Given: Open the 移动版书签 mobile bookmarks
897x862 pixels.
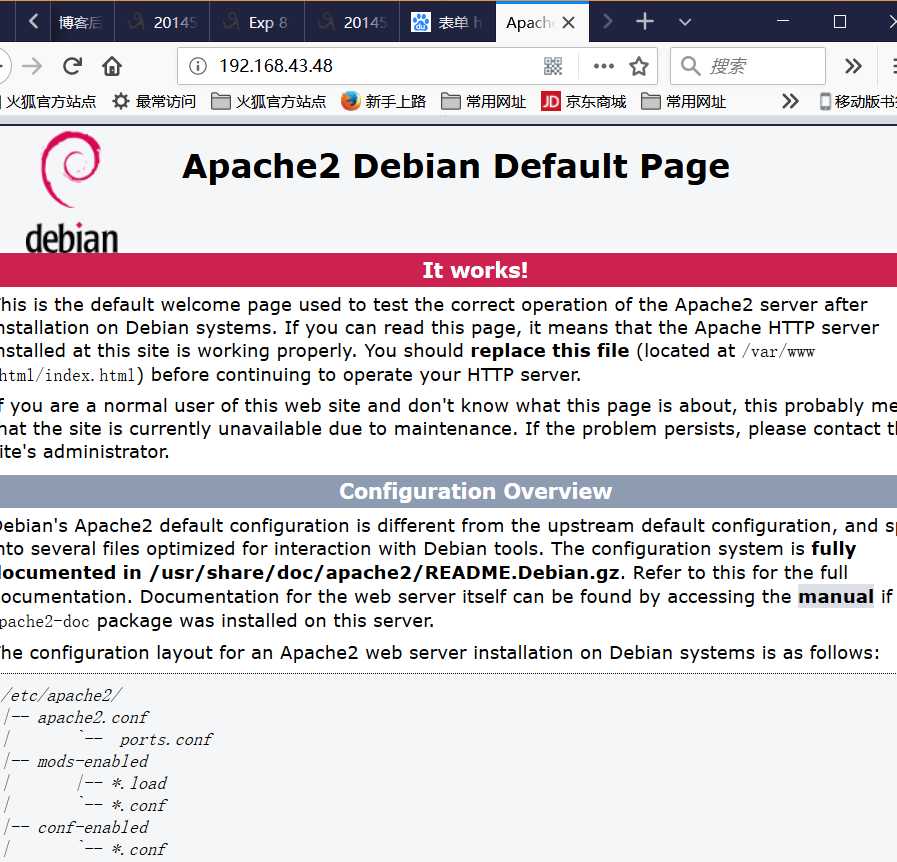Looking at the screenshot, I should [x=858, y=102].
